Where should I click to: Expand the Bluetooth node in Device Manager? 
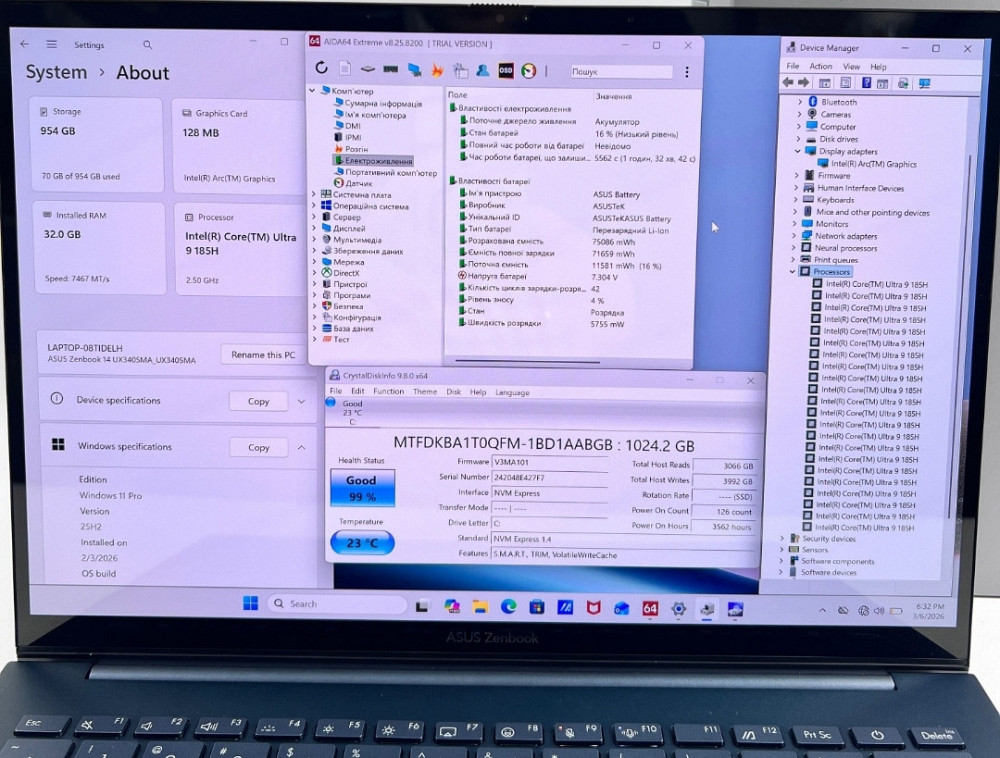(799, 102)
